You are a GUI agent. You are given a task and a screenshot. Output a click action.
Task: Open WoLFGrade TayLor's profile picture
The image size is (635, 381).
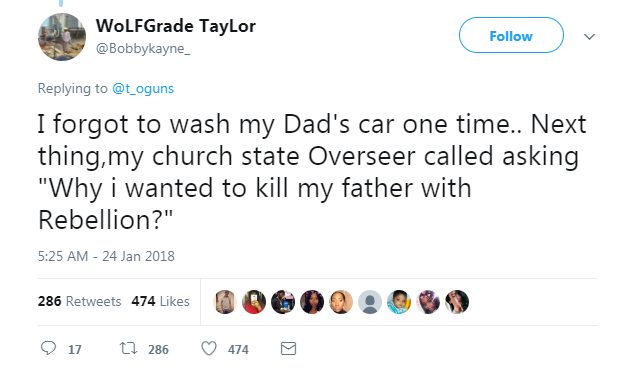(x=62, y=37)
